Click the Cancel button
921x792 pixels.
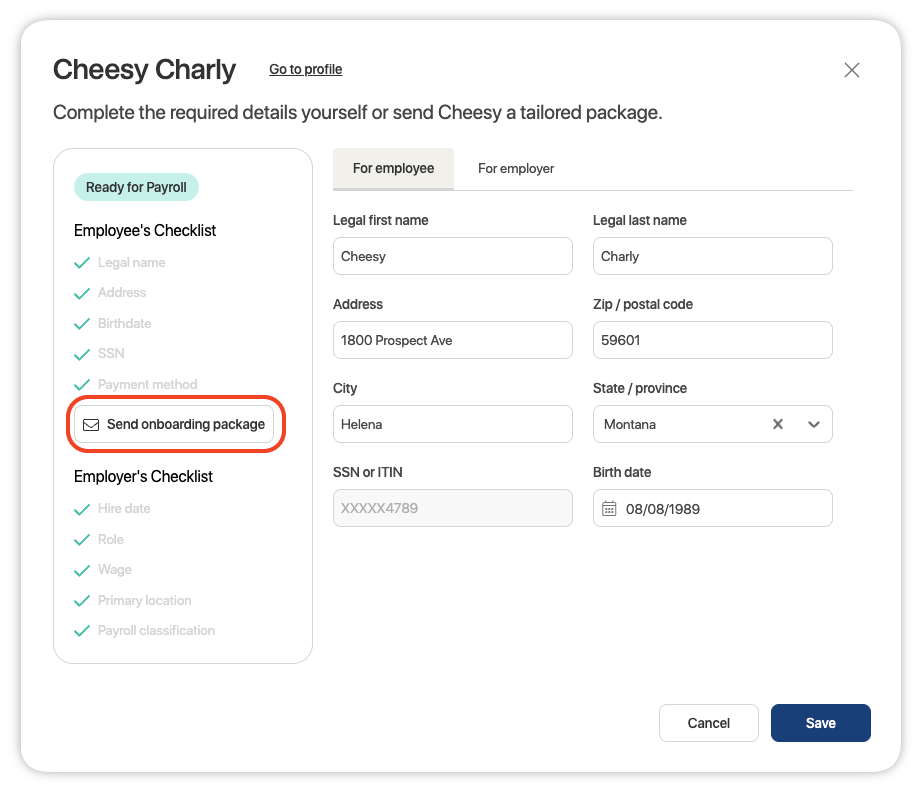[x=709, y=723]
